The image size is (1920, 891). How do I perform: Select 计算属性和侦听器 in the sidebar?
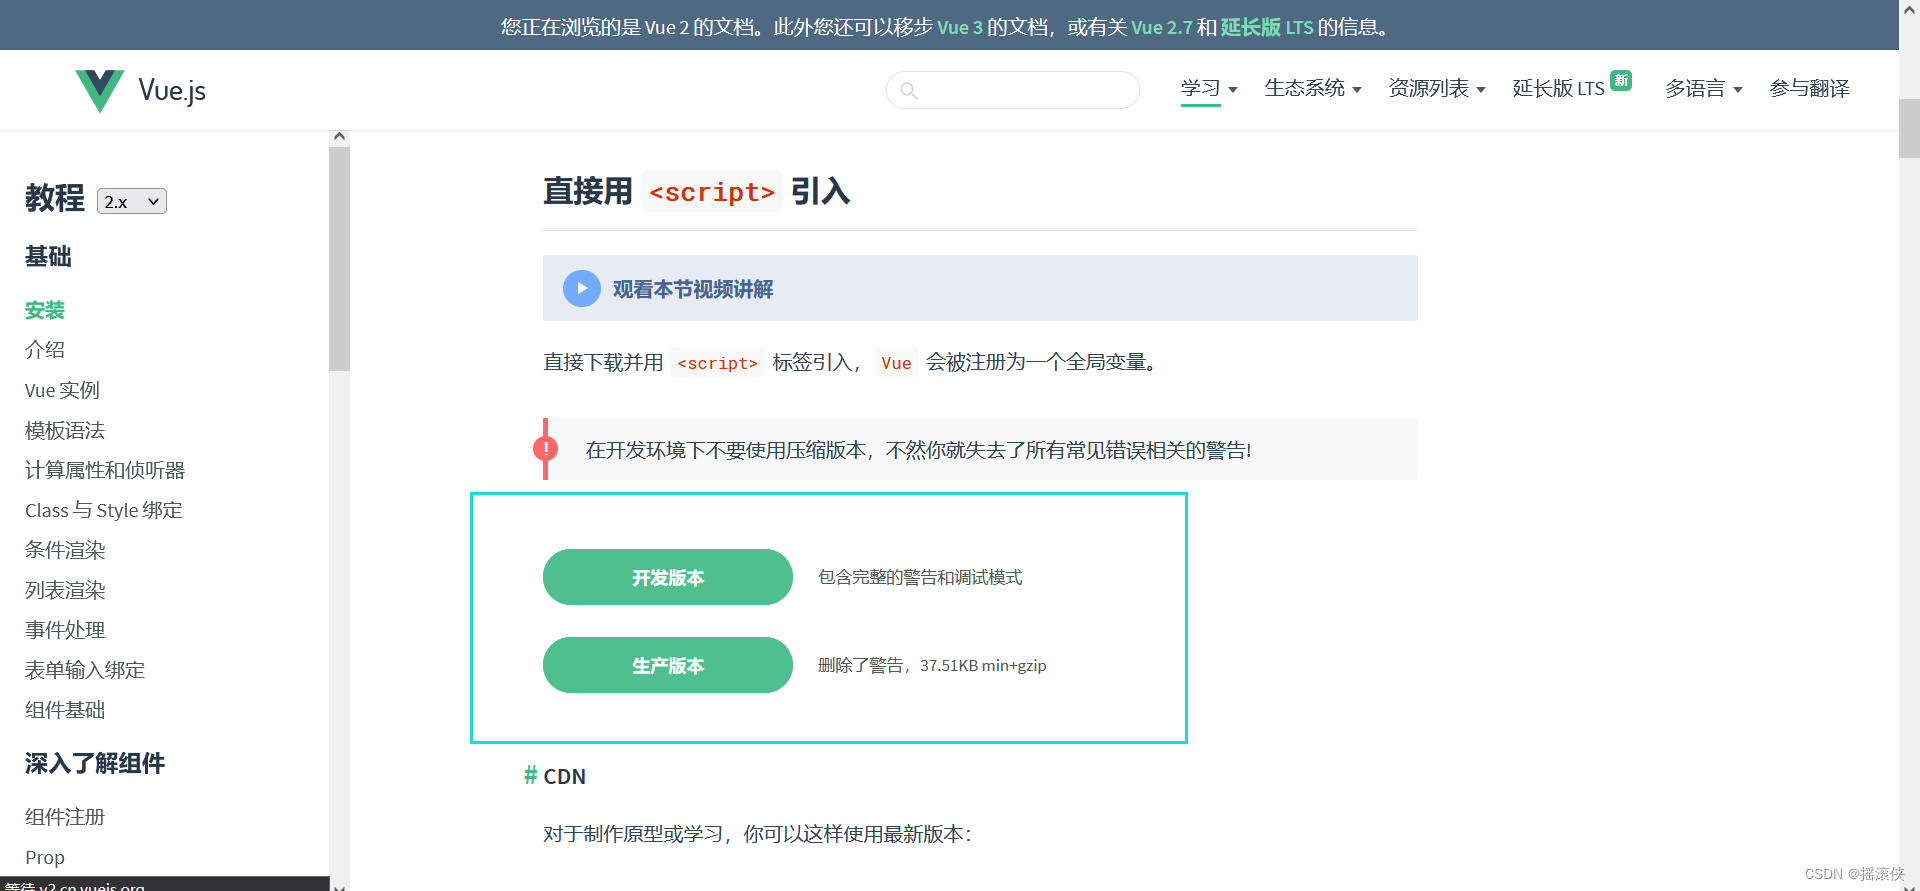105,470
